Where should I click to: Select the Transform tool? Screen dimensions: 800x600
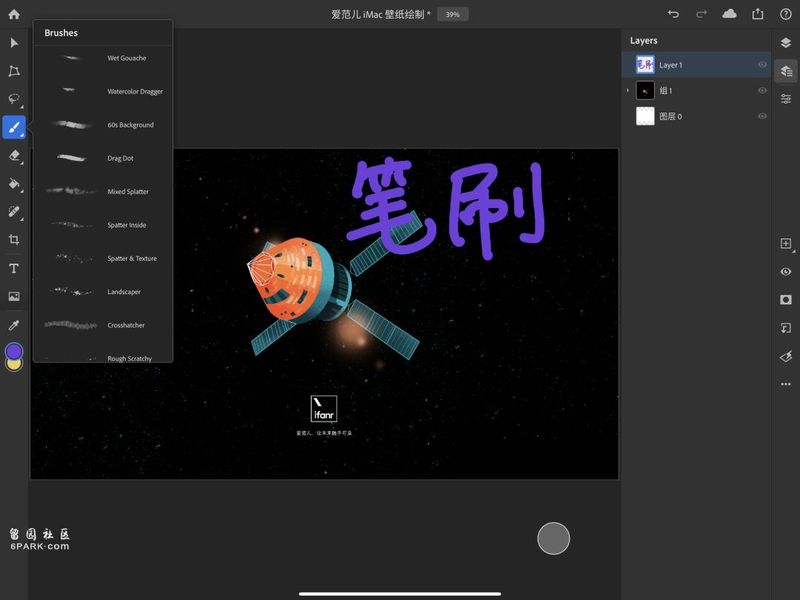(14, 71)
